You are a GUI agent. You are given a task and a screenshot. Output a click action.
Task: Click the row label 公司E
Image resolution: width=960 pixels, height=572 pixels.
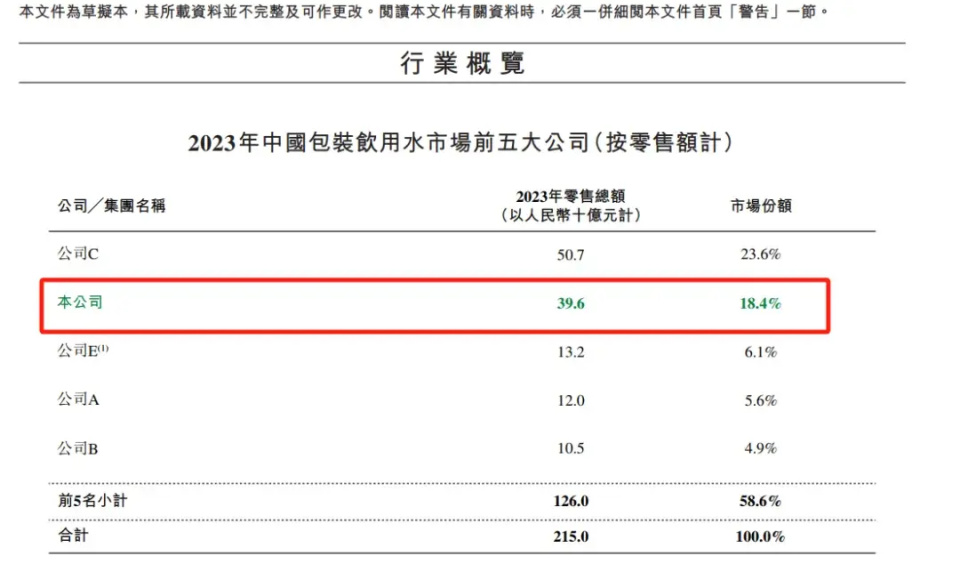83,350
